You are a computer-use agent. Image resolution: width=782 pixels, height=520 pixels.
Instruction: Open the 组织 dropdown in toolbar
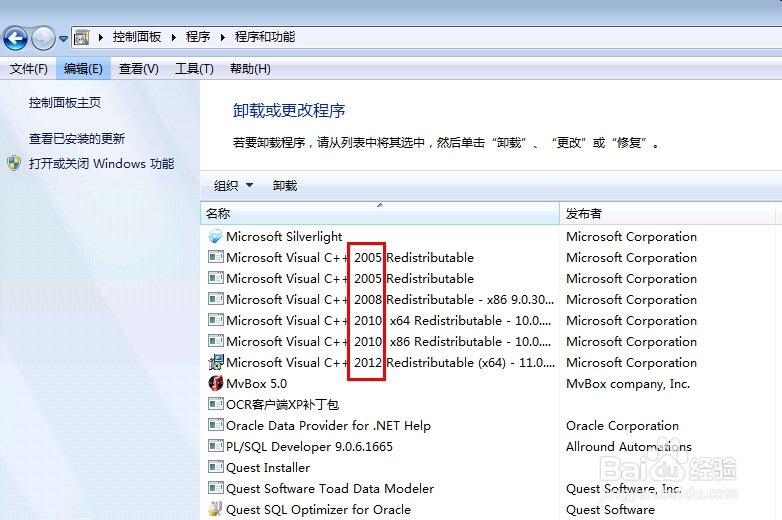(x=233, y=186)
